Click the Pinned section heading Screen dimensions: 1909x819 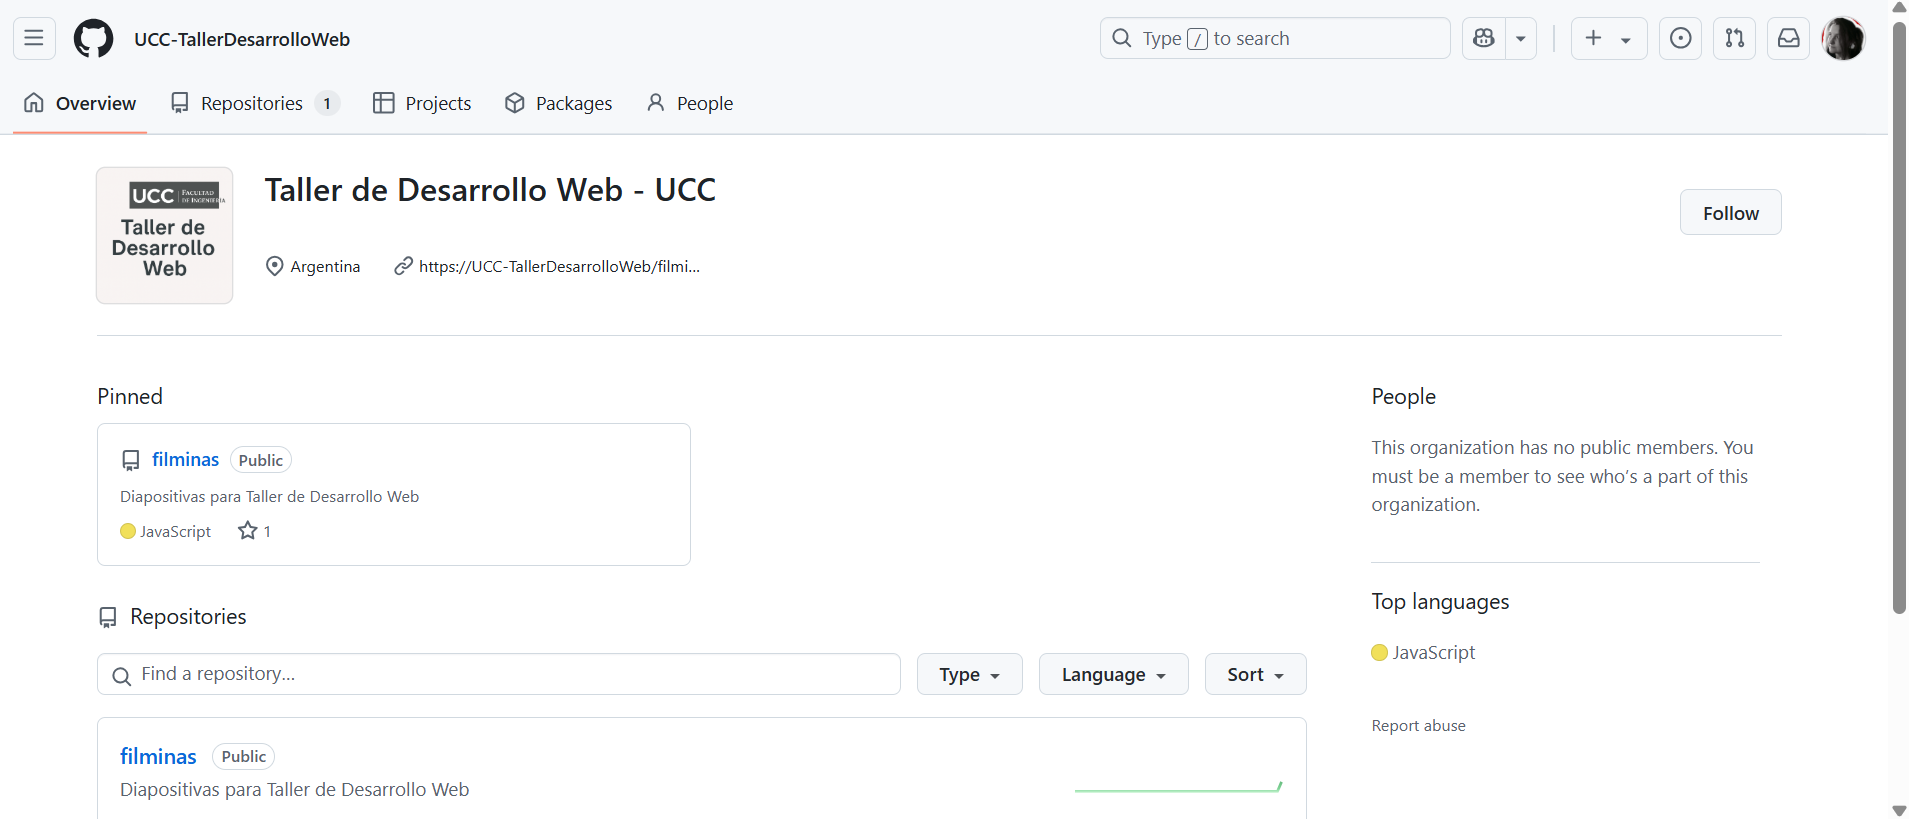point(130,396)
